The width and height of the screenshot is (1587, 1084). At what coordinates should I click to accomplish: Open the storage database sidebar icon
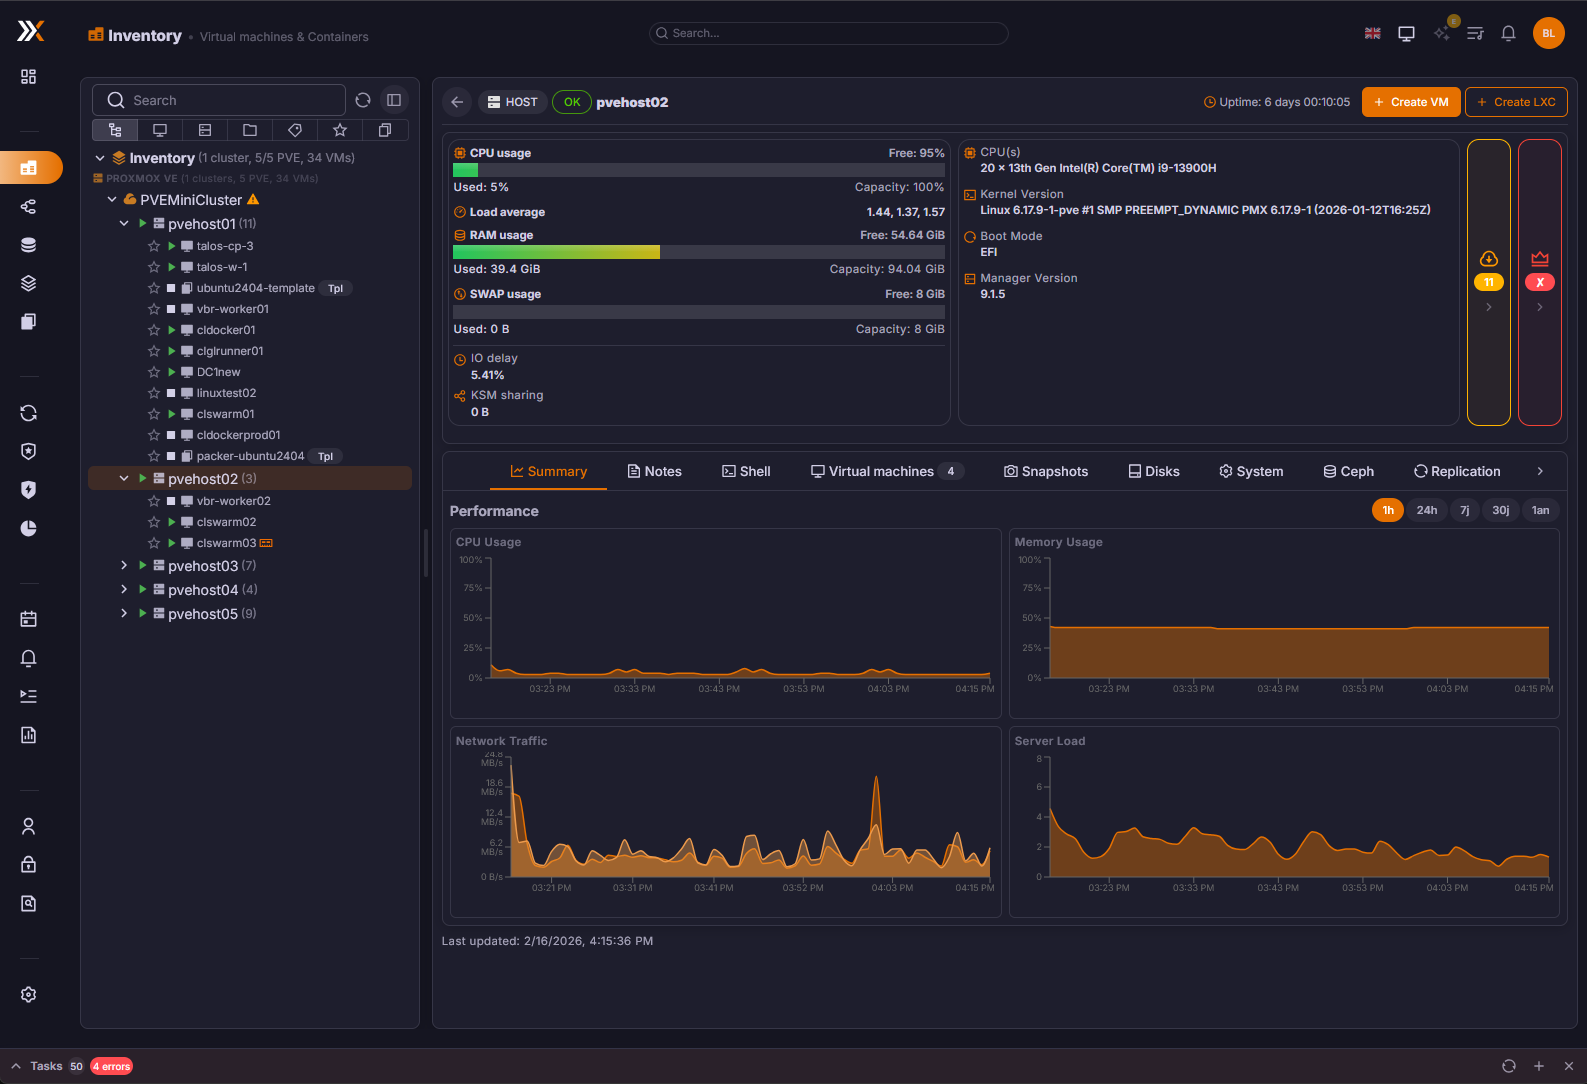click(x=28, y=245)
